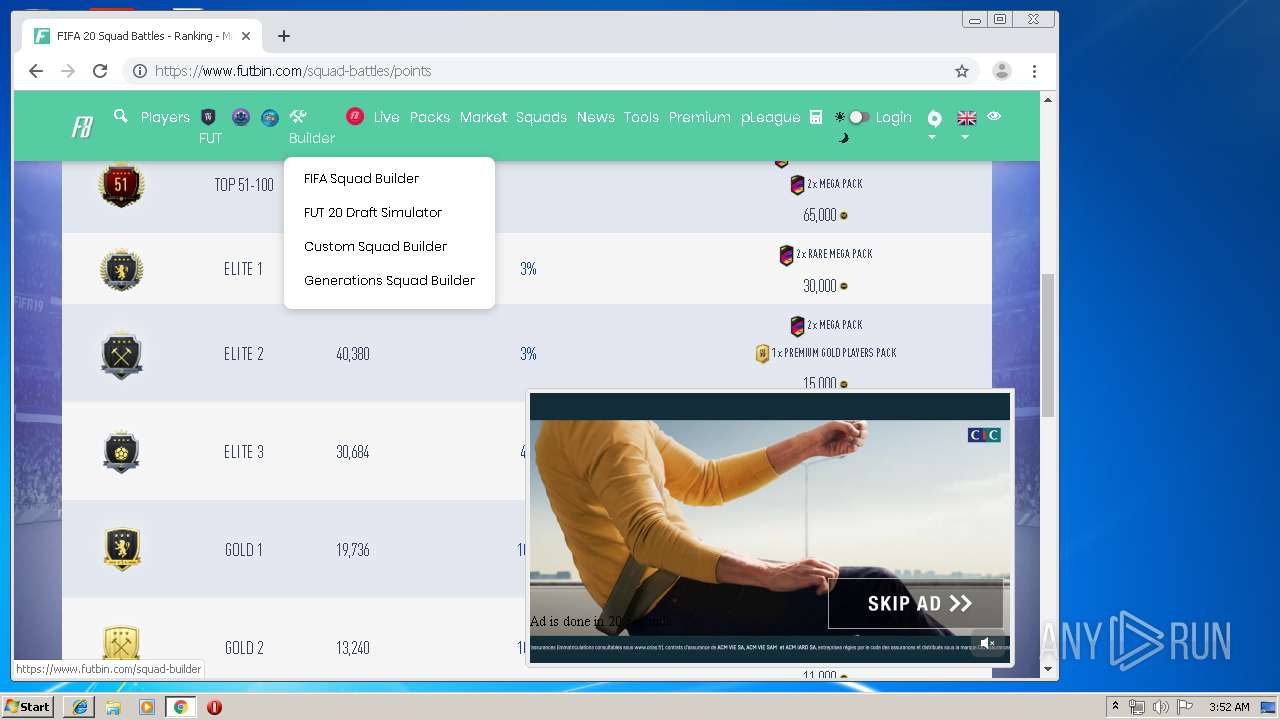Viewport: 1280px width, 720px height.
Task: Select Generations Squad Builder
Action: [x=389, y=280]
